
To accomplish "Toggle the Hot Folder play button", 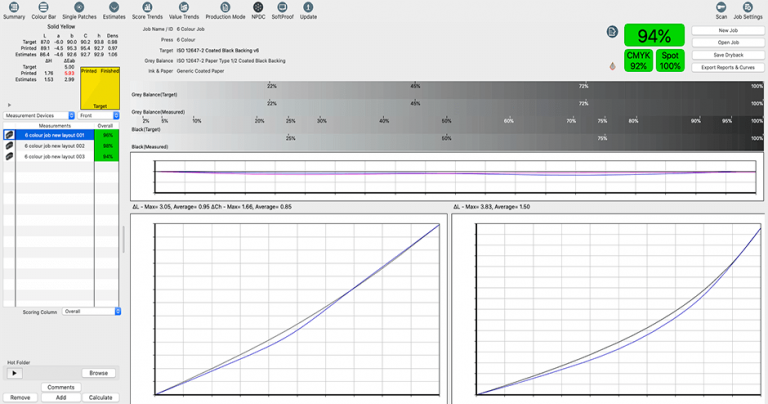I will point(15,373).
